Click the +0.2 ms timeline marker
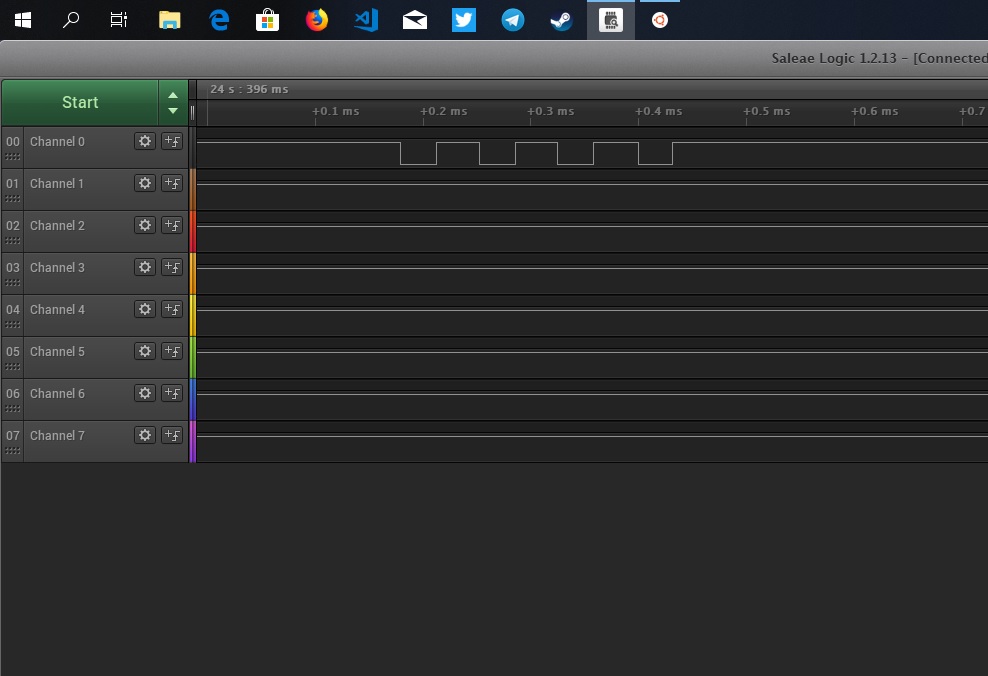The width and height of the screenshot is (988, 676). click(x=444, y=112)
